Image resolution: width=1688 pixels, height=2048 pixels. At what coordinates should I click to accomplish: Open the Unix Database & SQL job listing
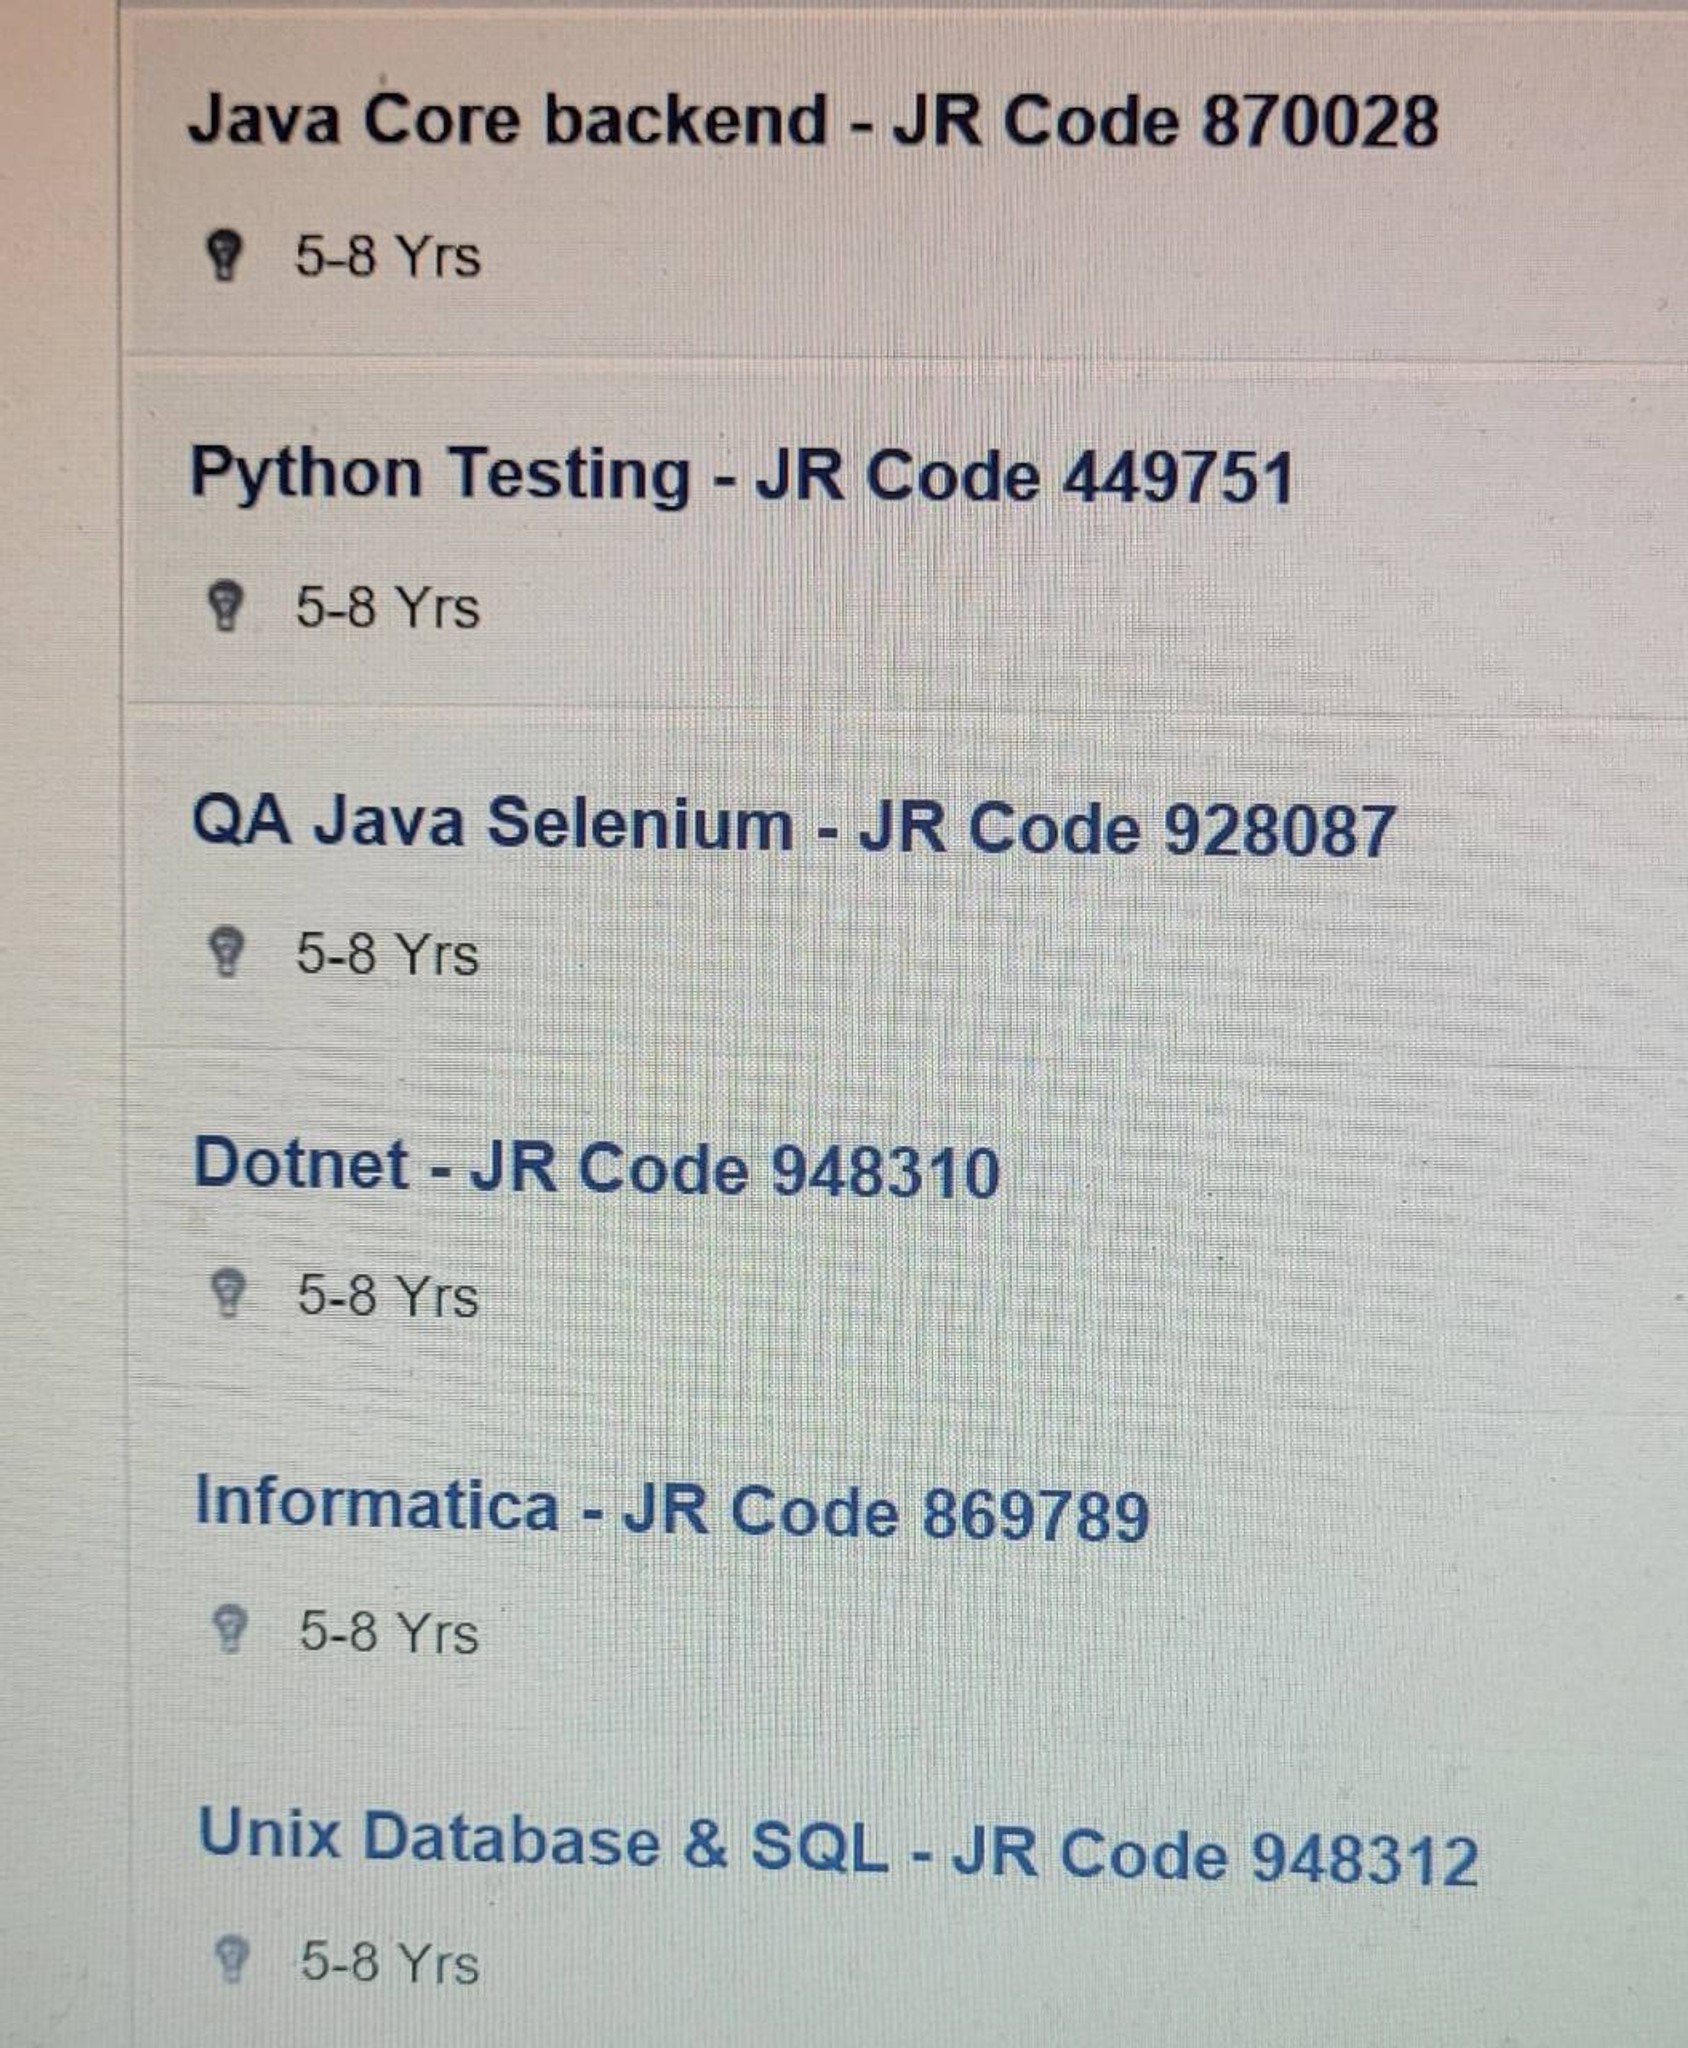tap(838, 1848)
